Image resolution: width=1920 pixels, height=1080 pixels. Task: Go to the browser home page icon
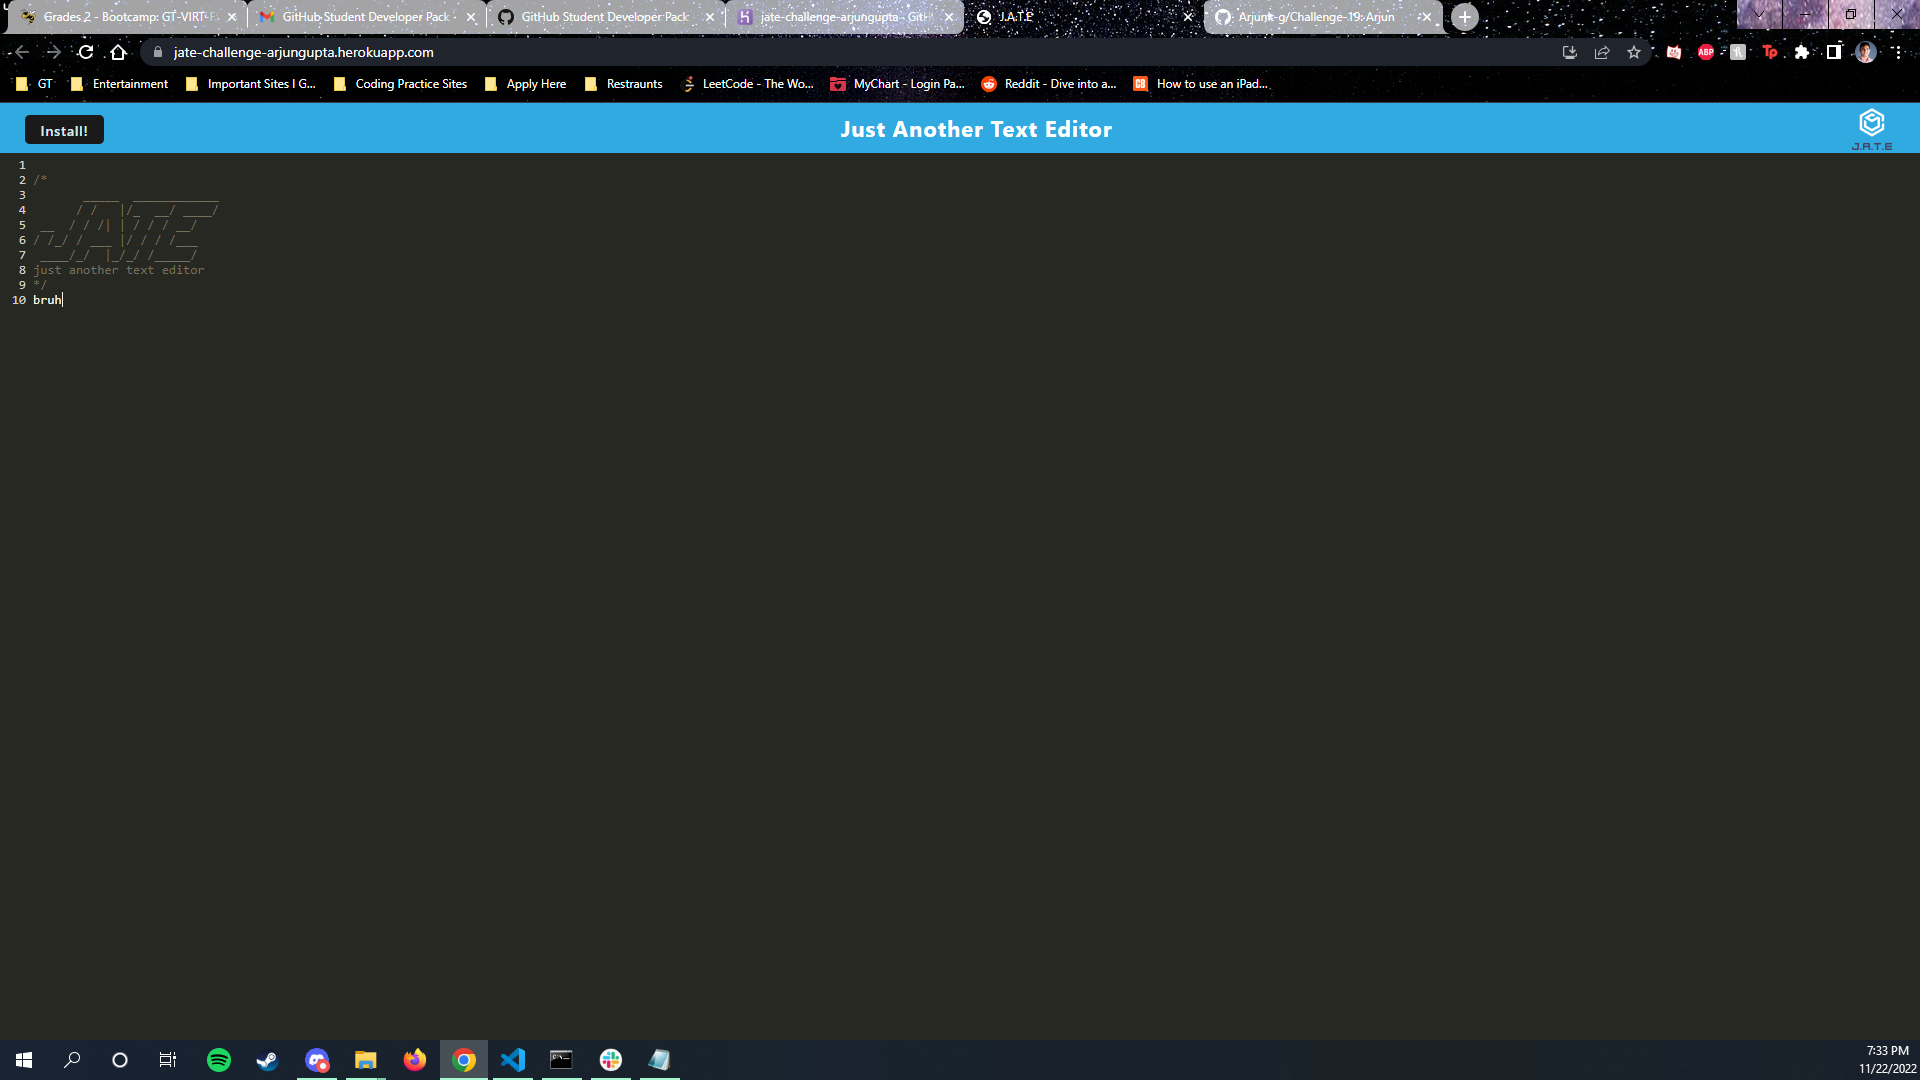[118, 52]
